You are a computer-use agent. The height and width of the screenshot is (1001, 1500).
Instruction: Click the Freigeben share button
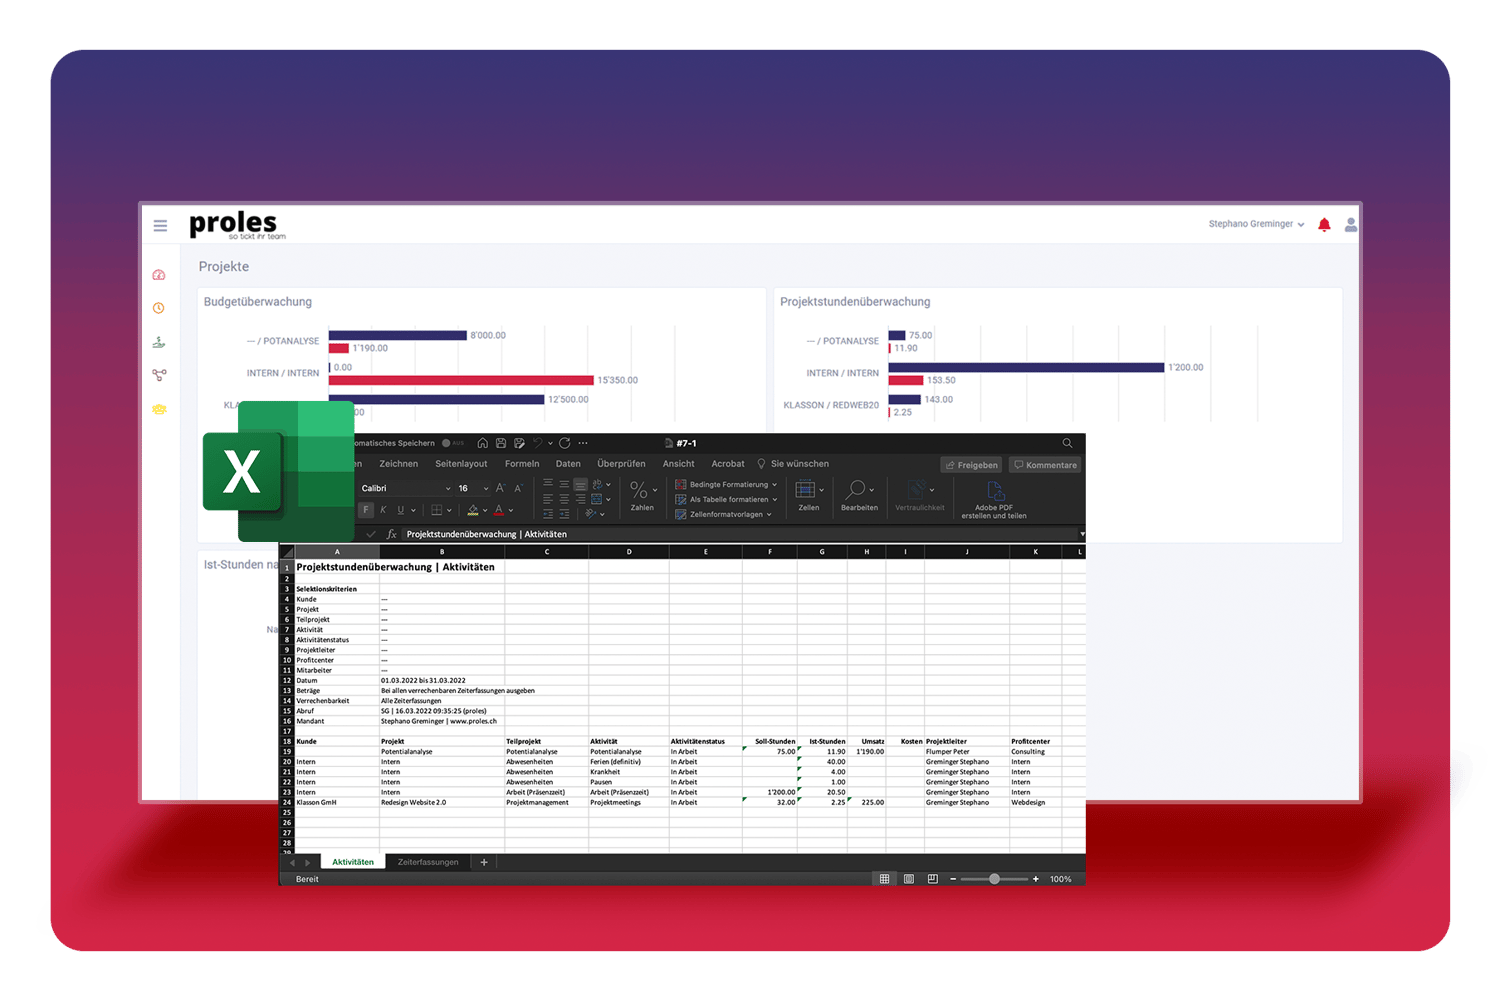(x=971, y=465)
